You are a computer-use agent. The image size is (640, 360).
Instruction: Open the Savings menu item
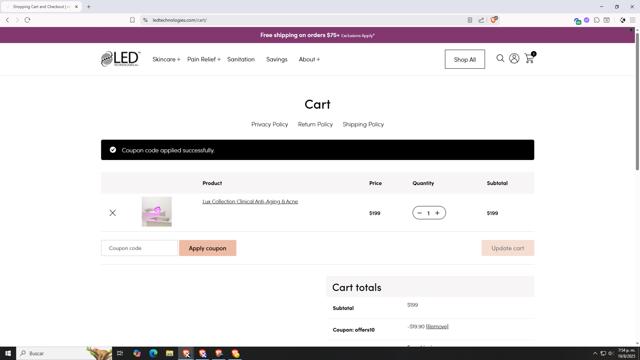[277, 59]
